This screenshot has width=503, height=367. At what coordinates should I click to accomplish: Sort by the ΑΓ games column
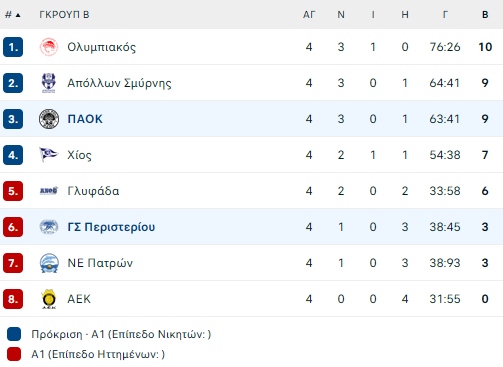[x=309, y=15]
